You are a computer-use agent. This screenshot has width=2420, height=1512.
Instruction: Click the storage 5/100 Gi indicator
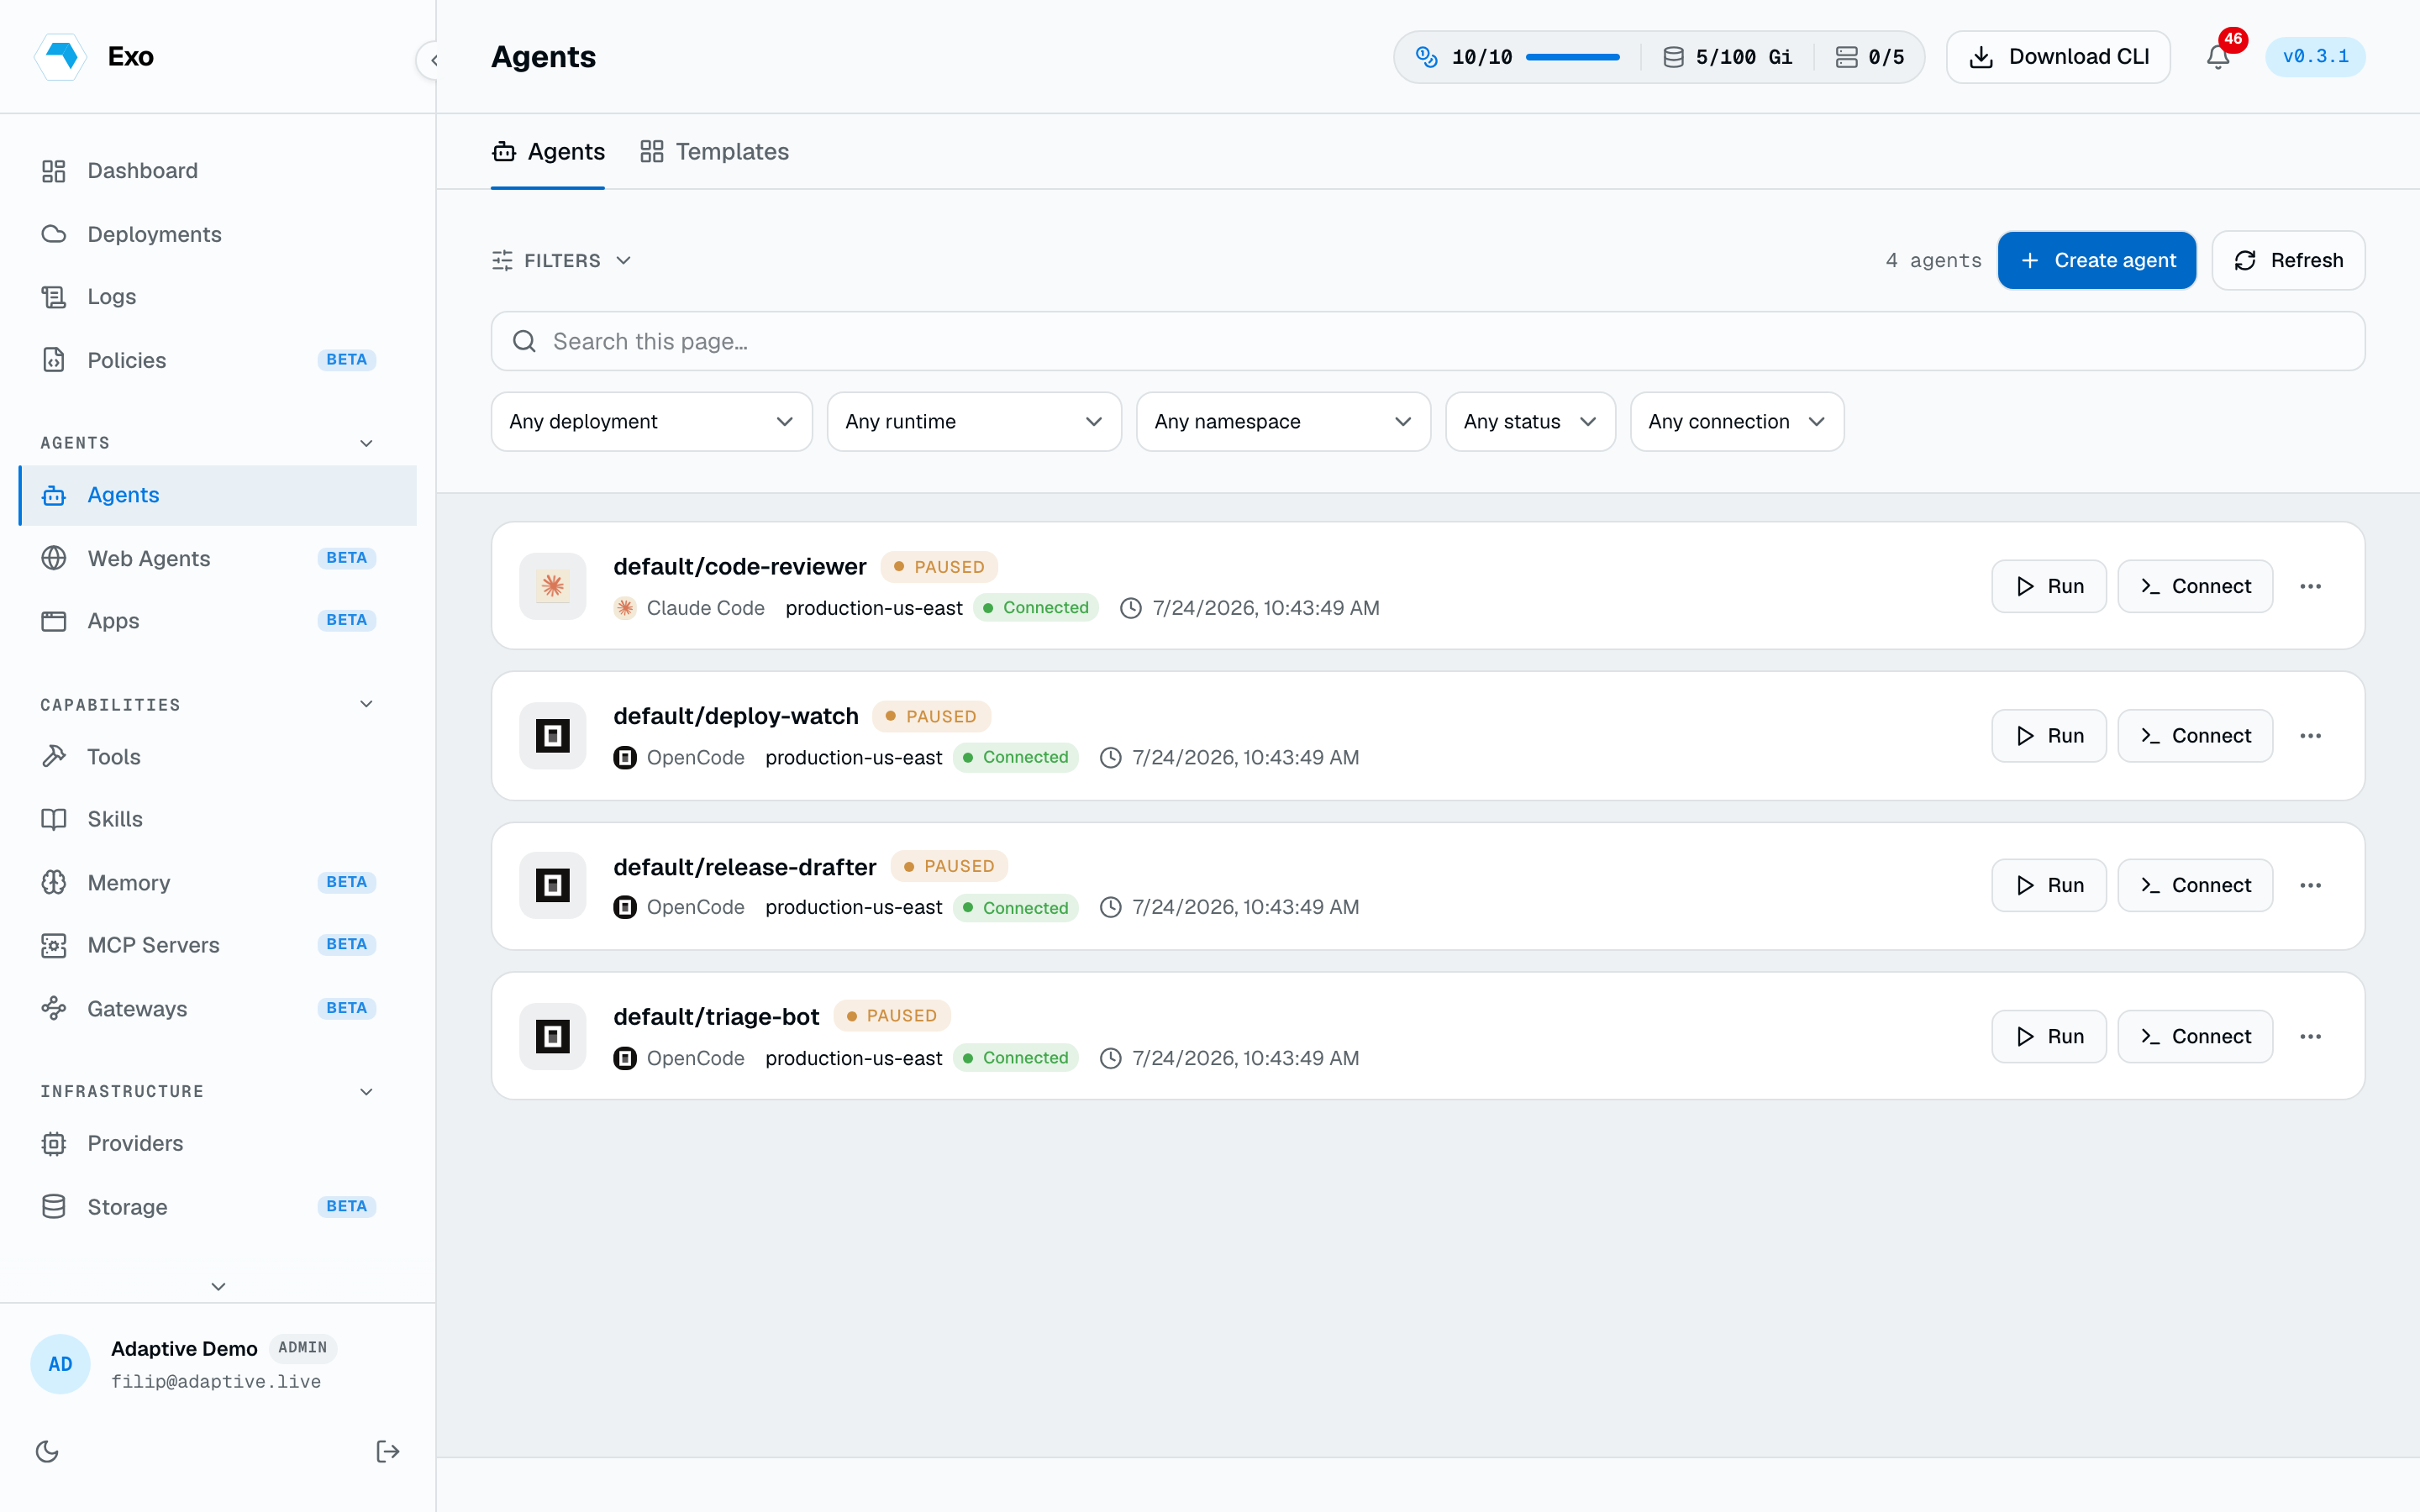pos(1727,57)
